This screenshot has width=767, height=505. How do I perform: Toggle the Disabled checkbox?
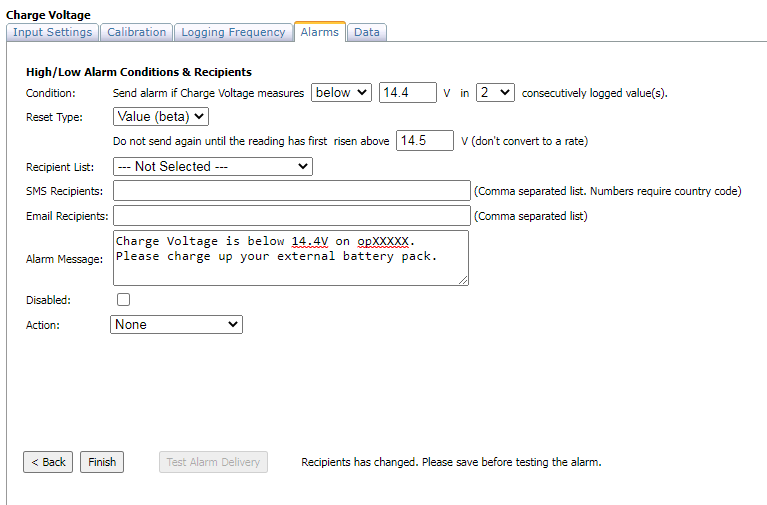tap(123, 299)
